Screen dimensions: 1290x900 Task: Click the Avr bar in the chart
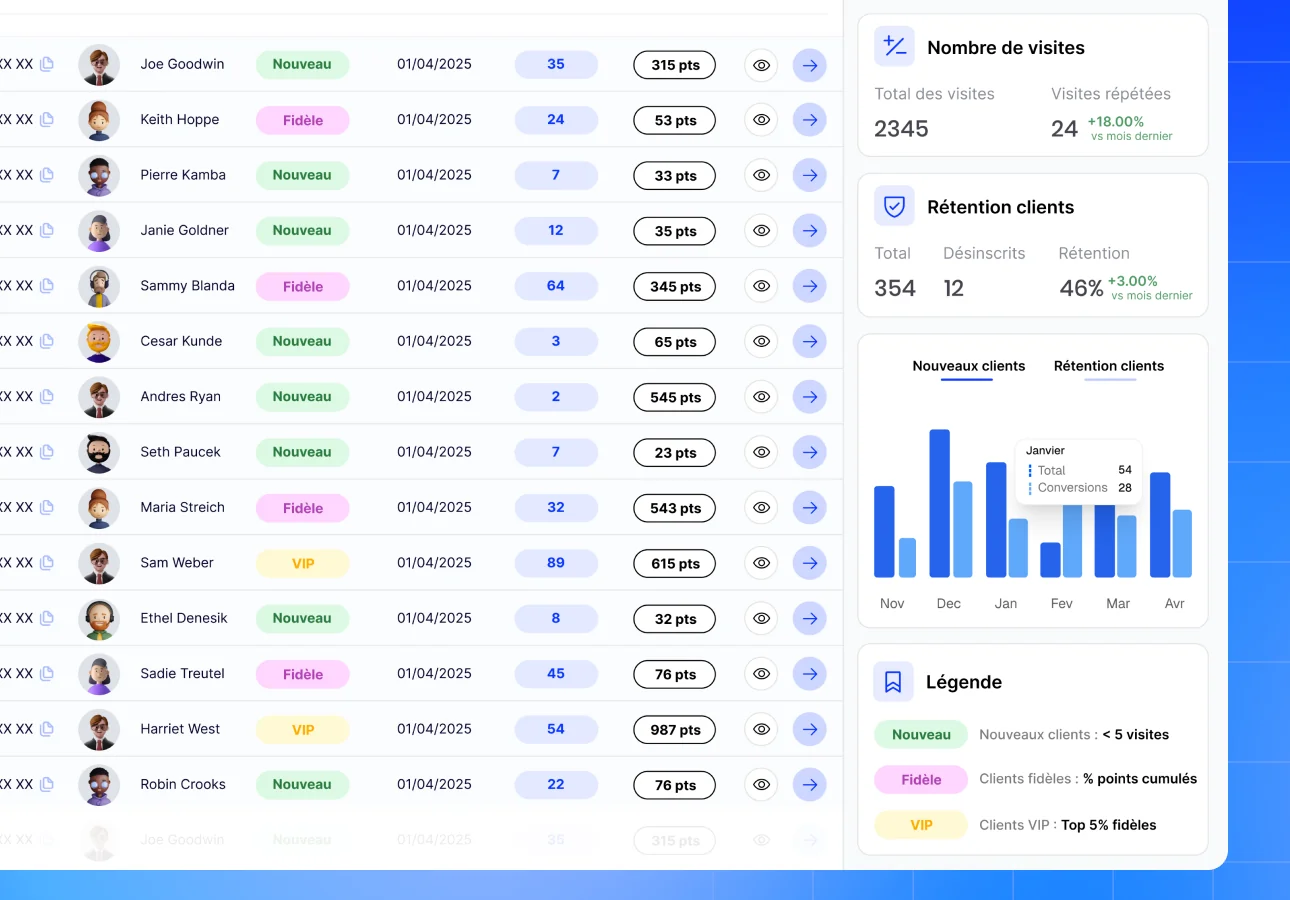point(1160,525)
